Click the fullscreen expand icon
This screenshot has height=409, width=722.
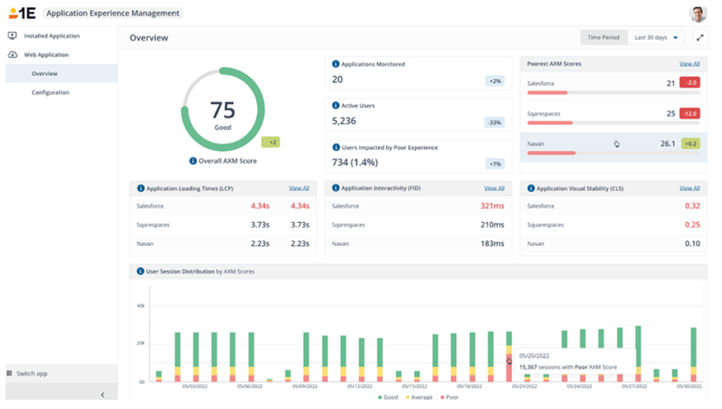tap(699, 38)
